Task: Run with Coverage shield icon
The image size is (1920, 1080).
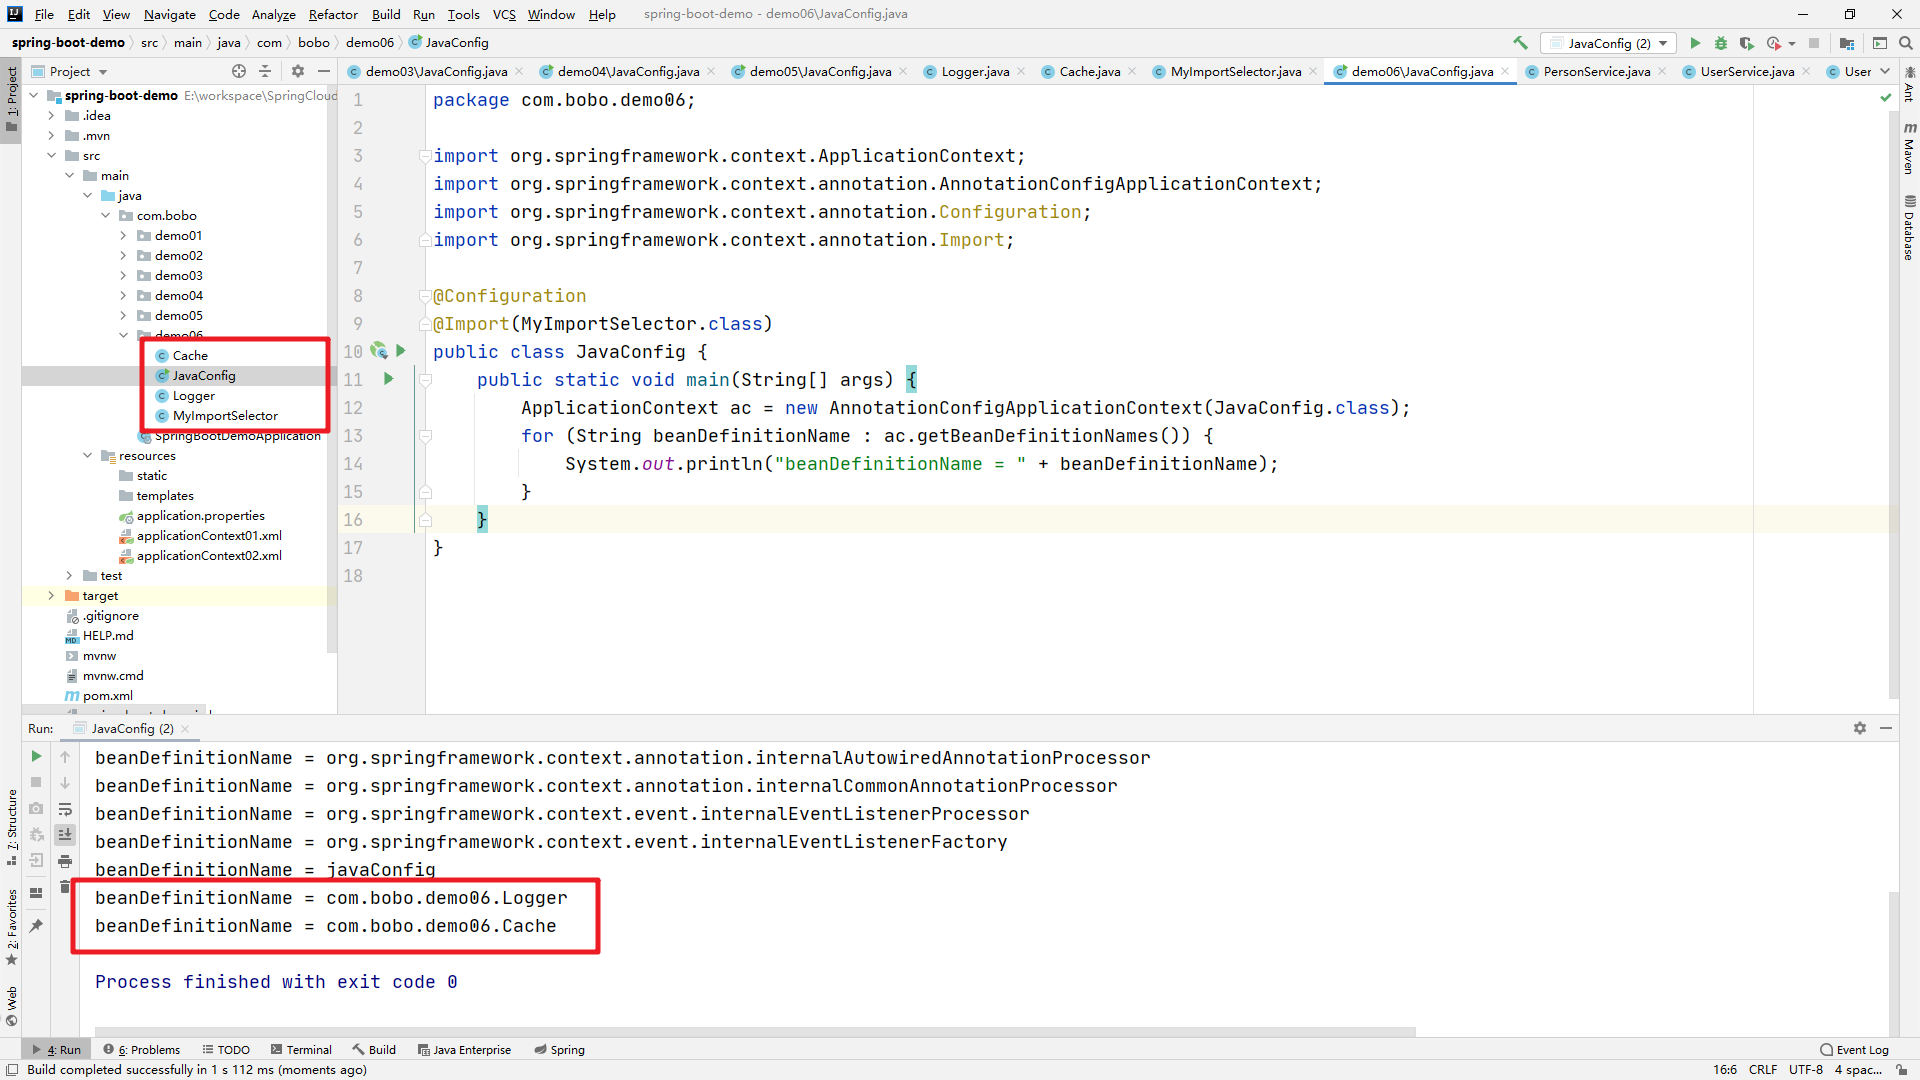Action: 1747,43
